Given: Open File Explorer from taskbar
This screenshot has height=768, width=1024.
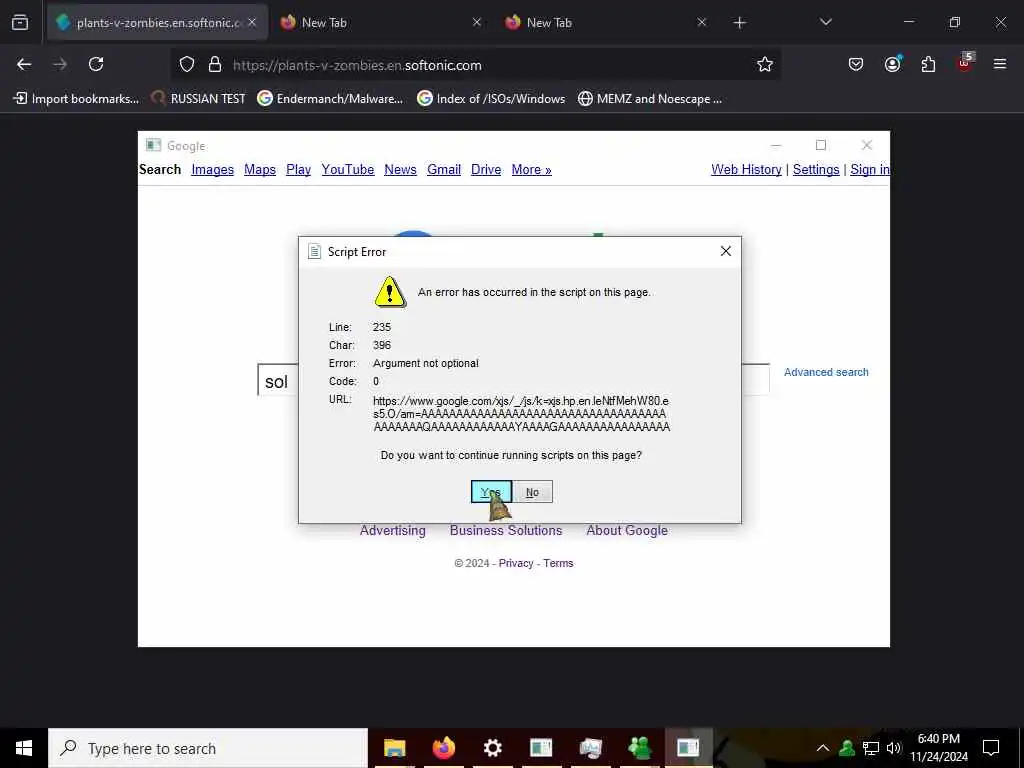Looking at the screenshot, I should [394, 748].
